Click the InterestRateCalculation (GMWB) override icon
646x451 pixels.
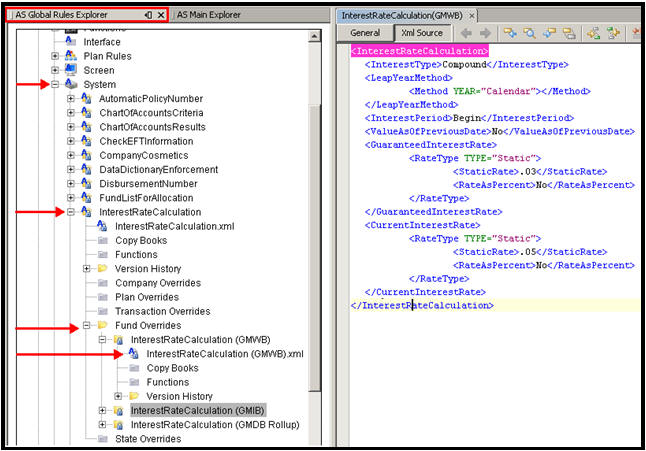tap(119, 339)
